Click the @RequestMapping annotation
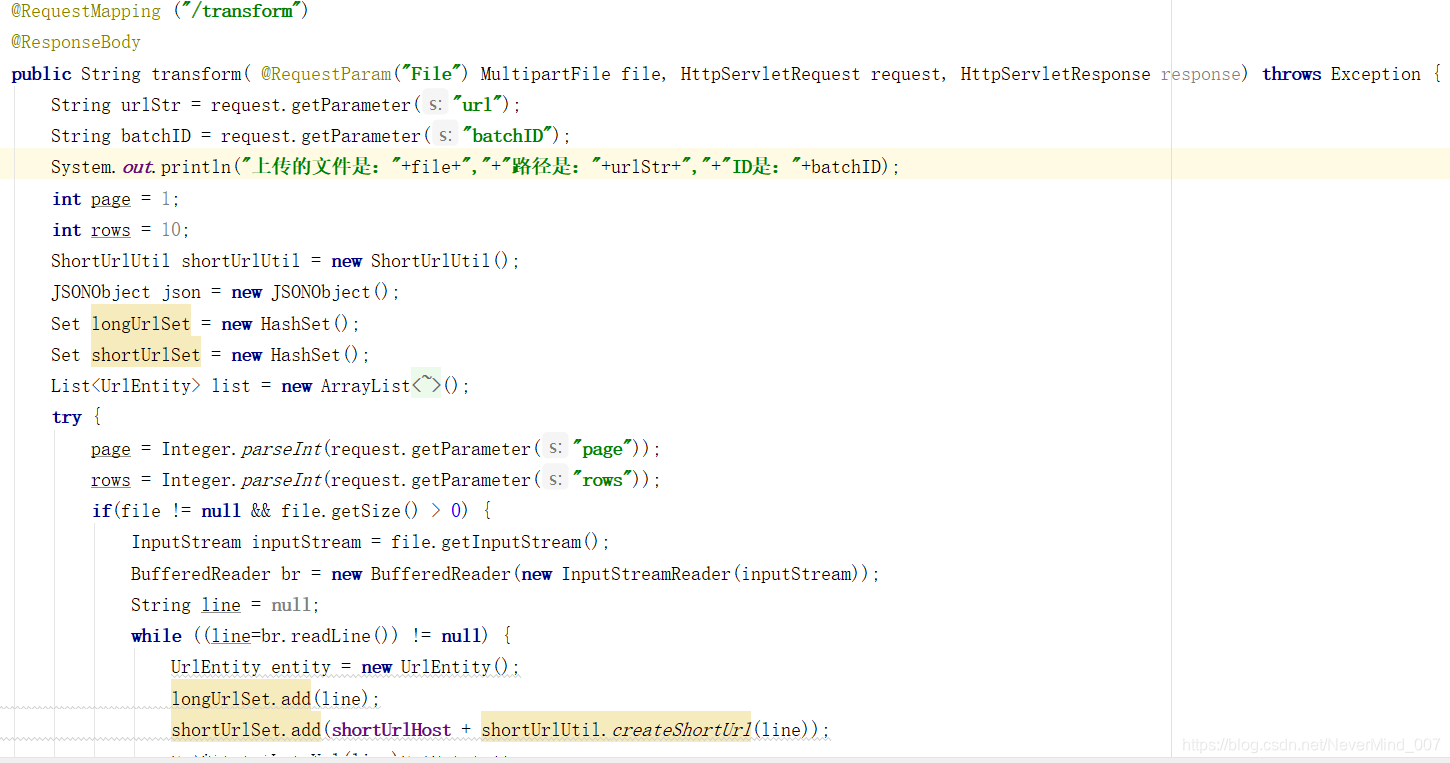Image resolution: width=1450 pixels, height=763 pixels. (x=84, y=11)
